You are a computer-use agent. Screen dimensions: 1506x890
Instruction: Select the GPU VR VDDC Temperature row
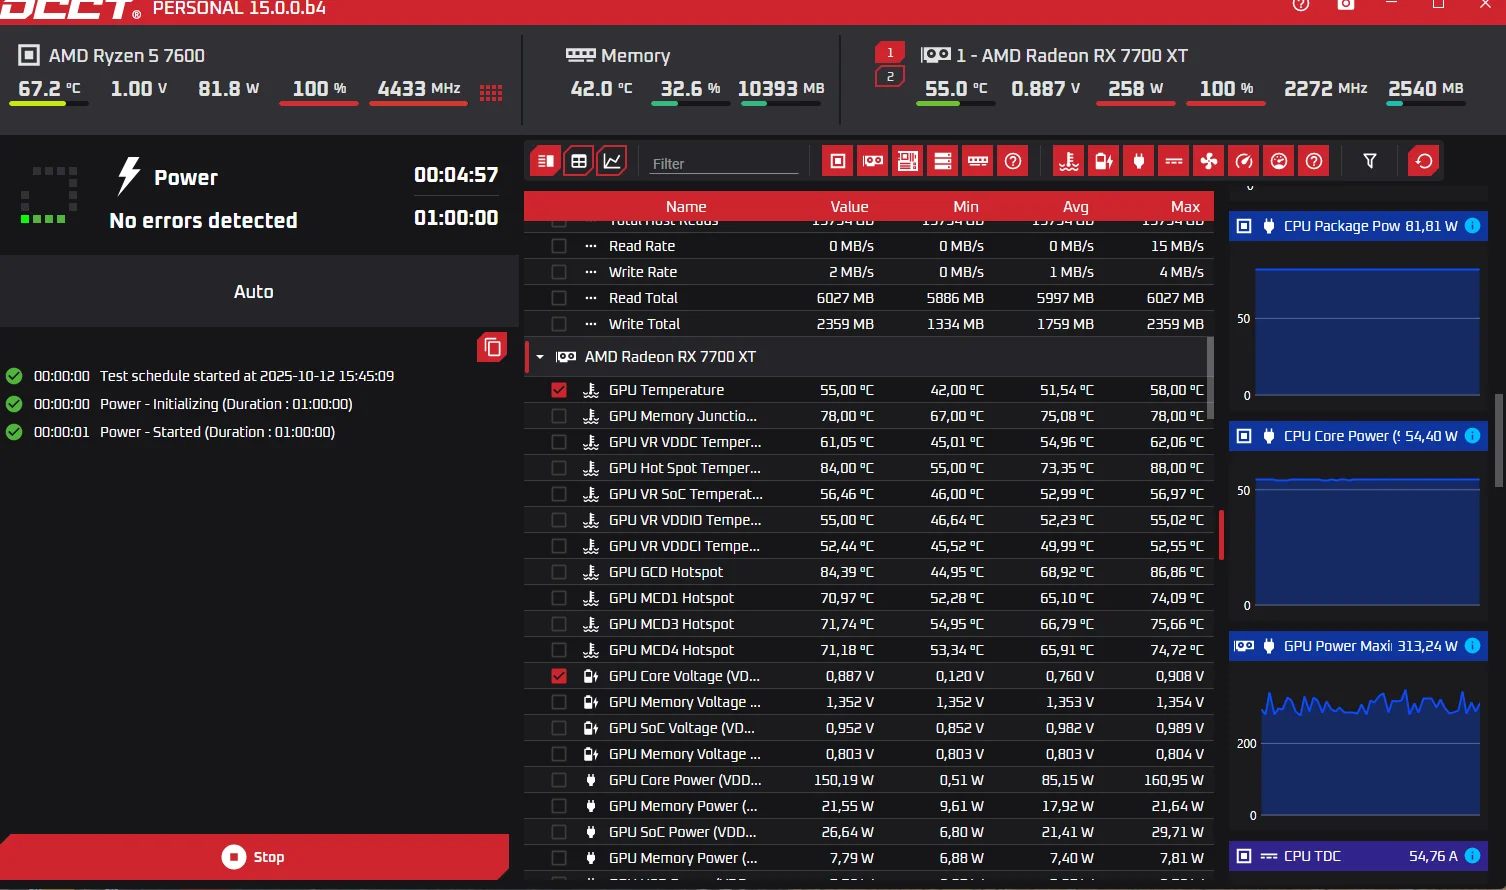(868, 442)
